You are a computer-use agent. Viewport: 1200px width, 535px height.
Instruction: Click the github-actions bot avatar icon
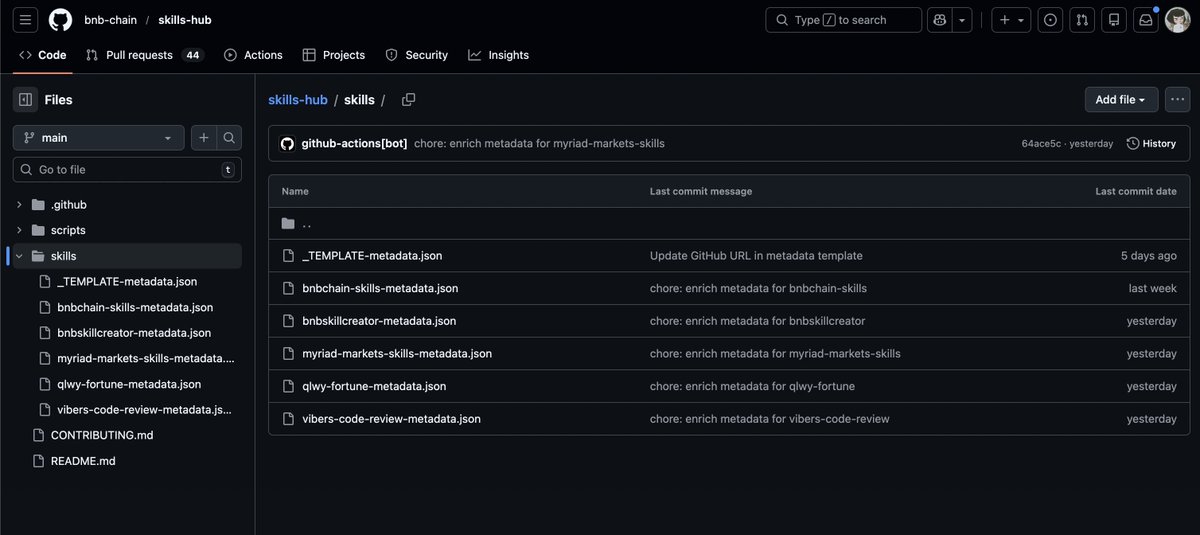pyautogui.click(x=287, y=144)
